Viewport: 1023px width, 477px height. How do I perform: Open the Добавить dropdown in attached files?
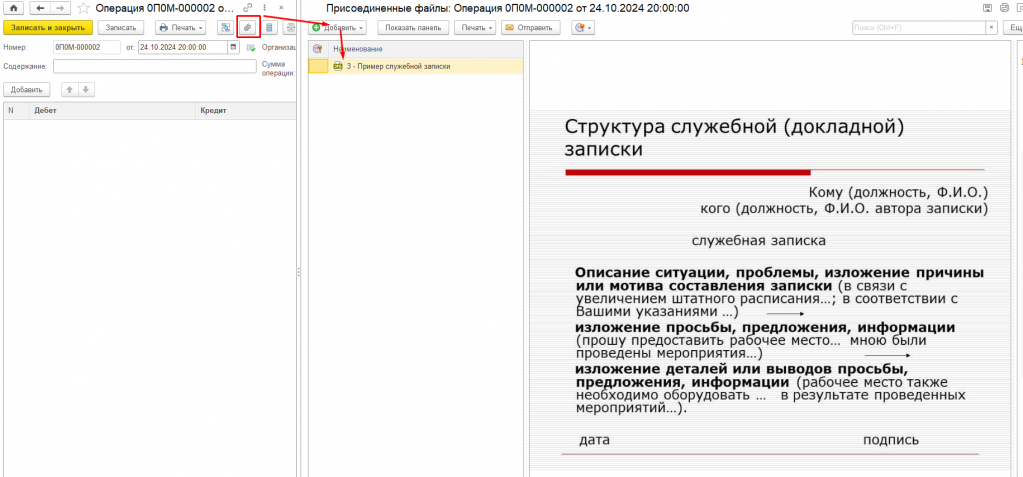337,27
